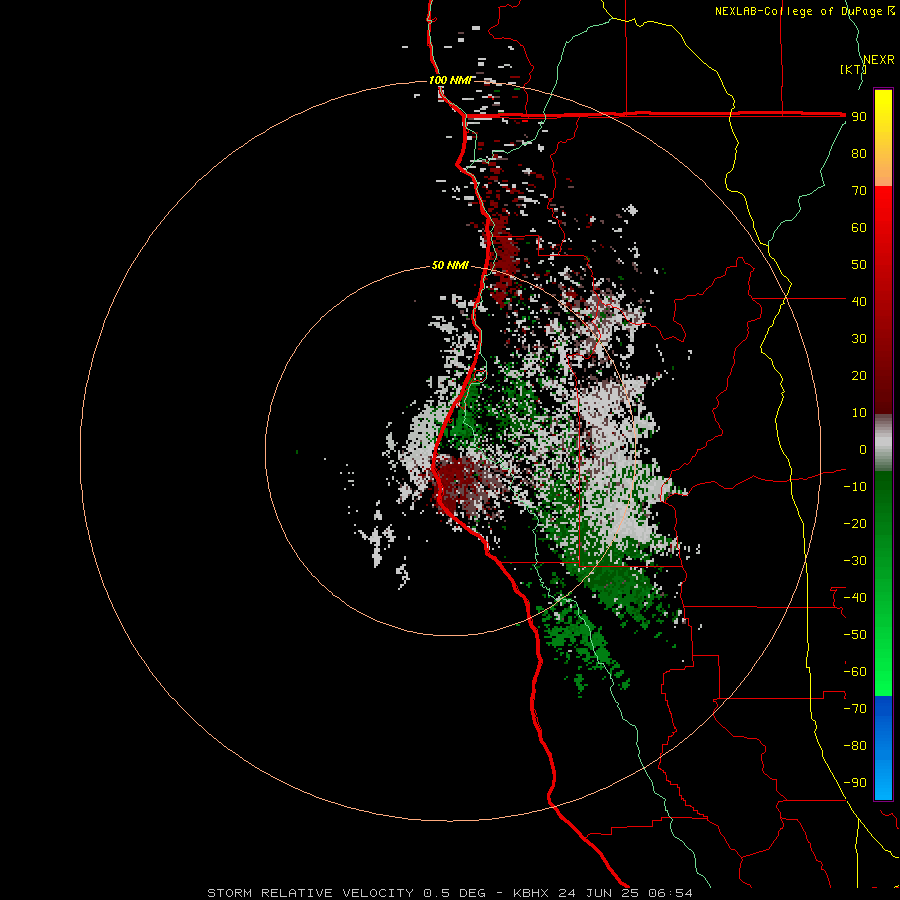Click the 70 value on the velocity scale

[x=859, y=191]
